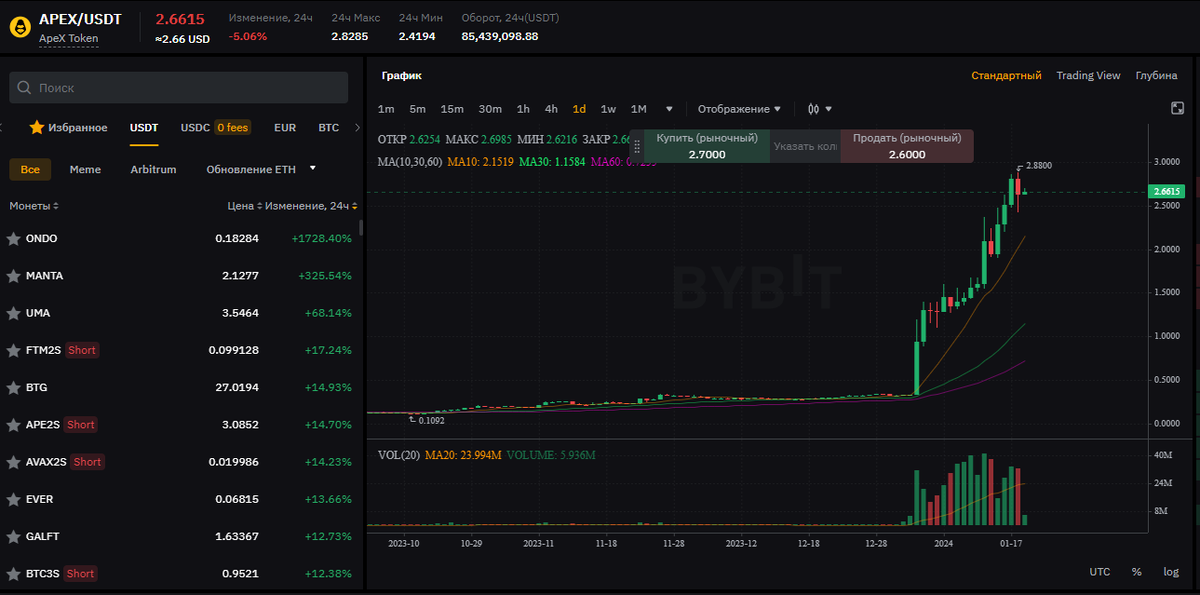Switch to Глубина depth chart

(x=1156, y=75)
